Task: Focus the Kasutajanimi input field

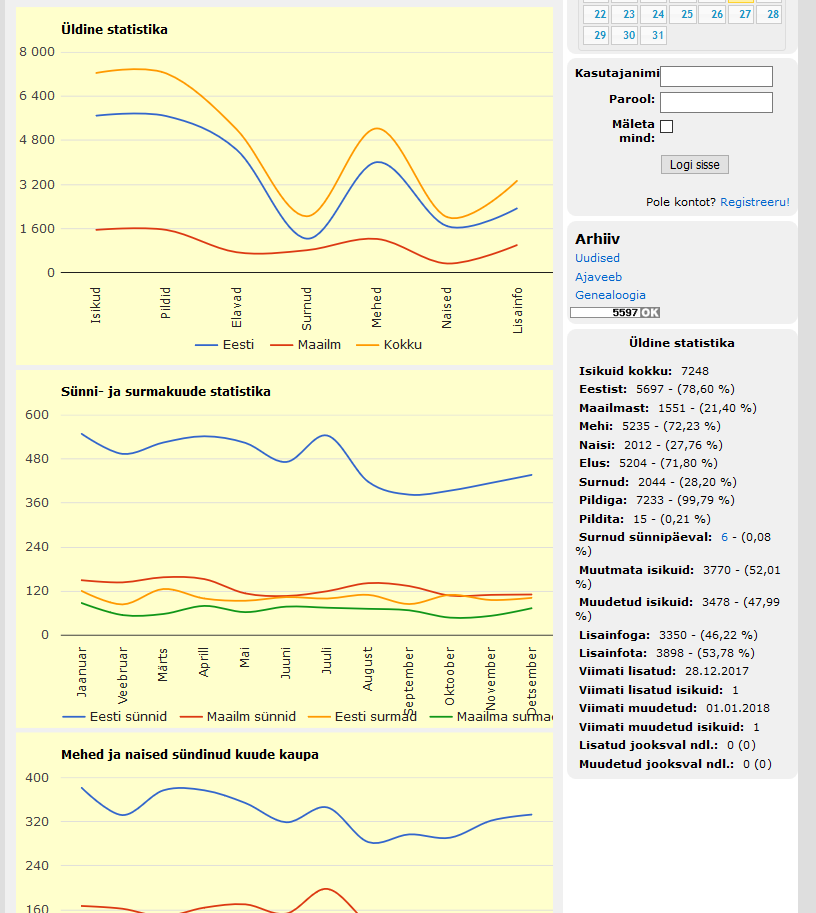Action: (716, 77)
